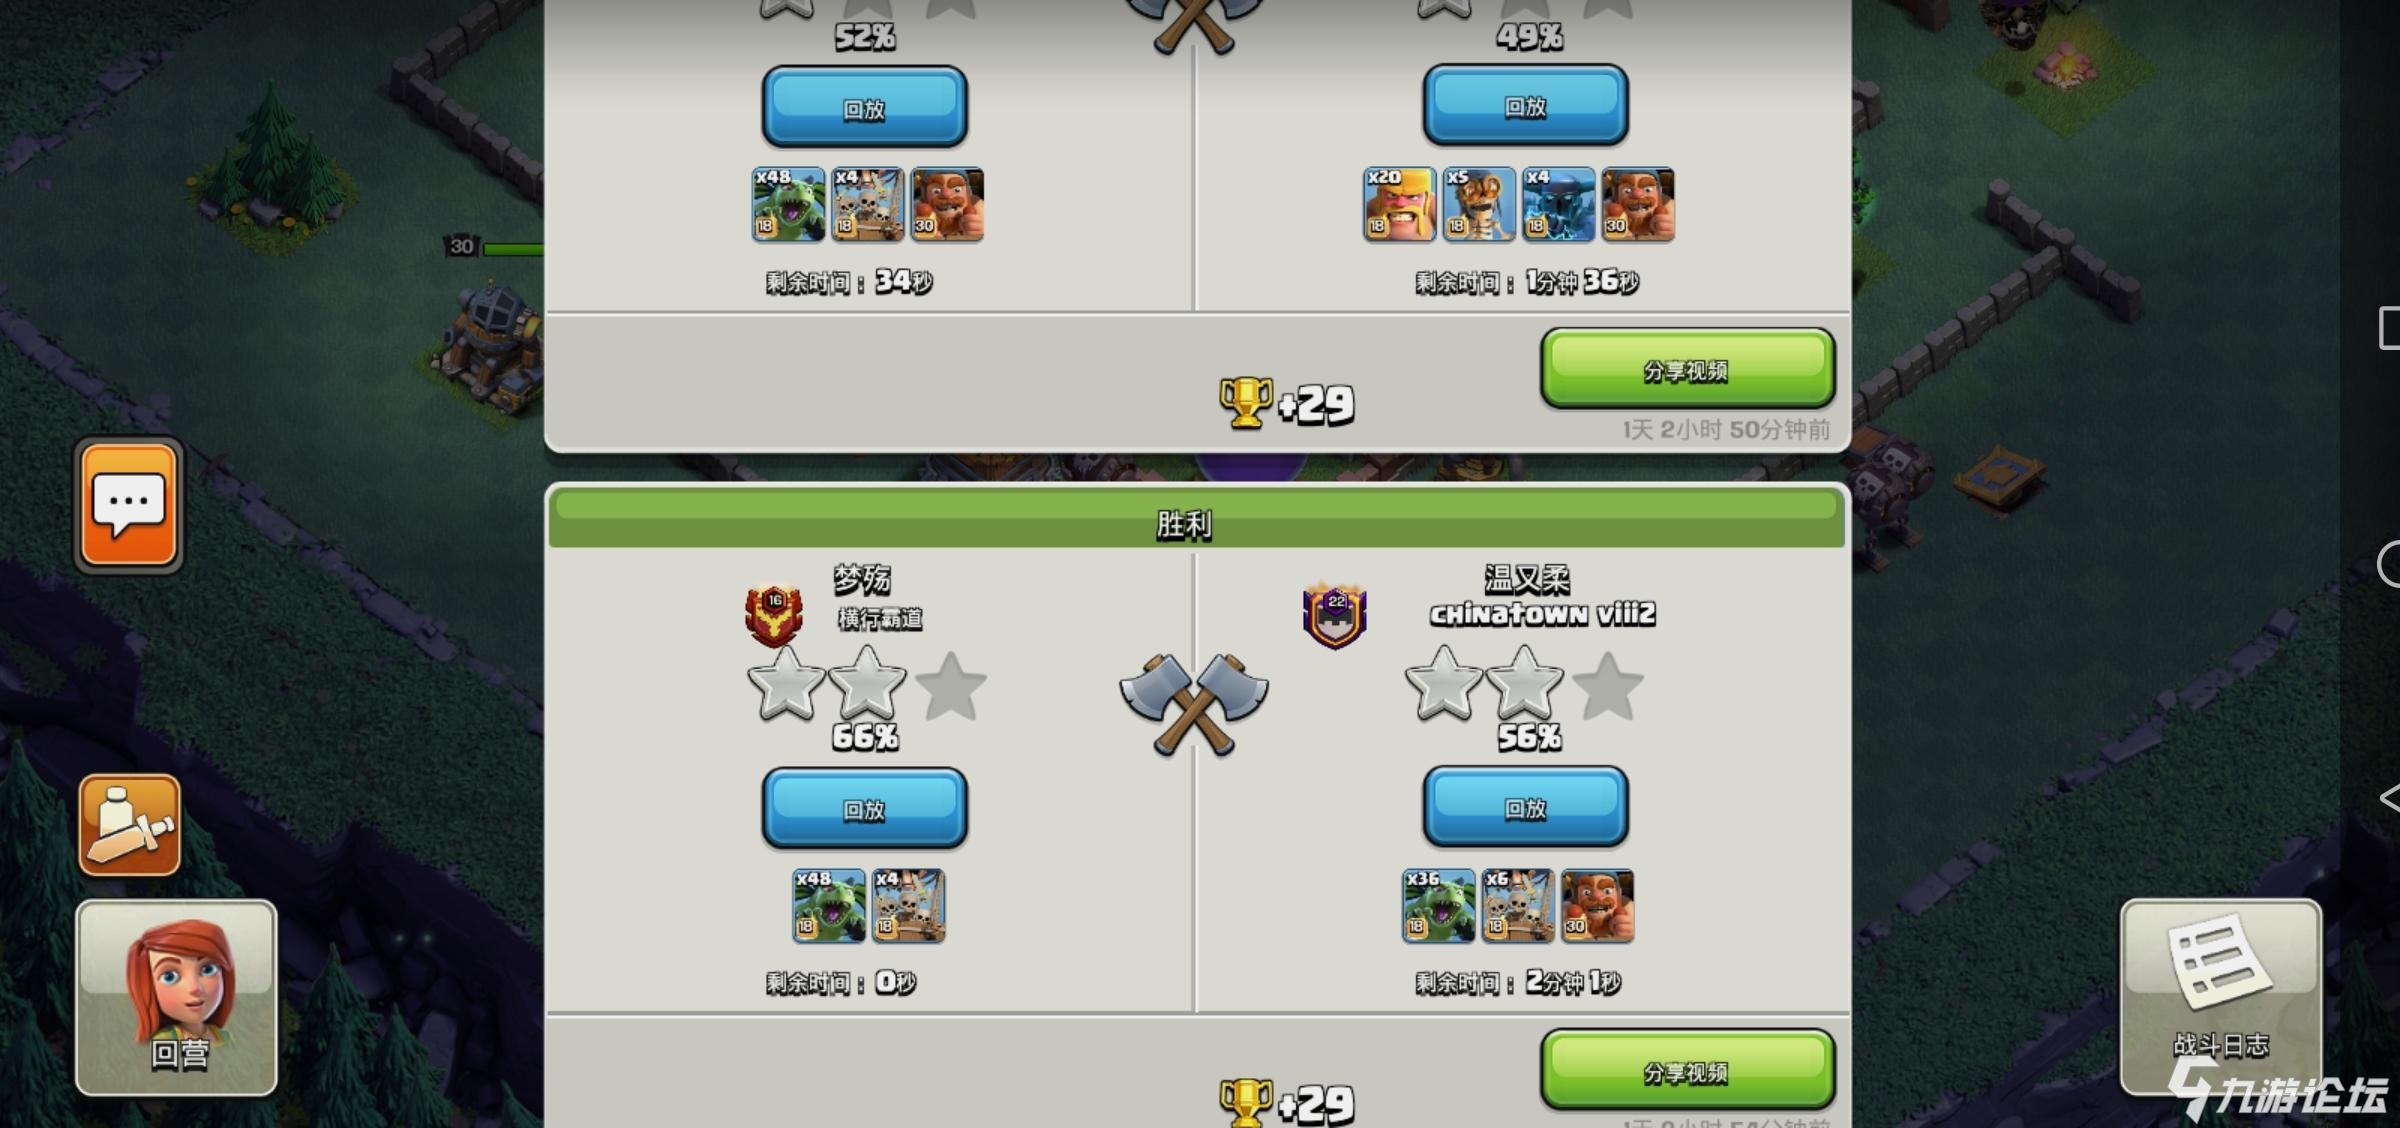Tap the villager Return Home (回营) button
2400x1128 pixels.
click(x=176, y=997)
